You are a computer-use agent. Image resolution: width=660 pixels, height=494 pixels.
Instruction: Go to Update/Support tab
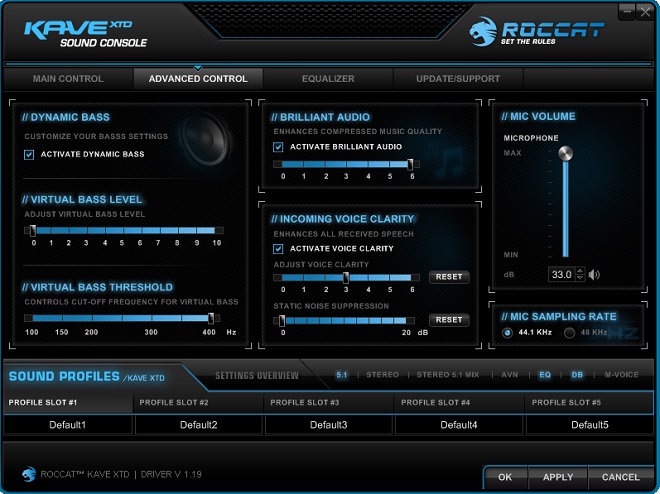[458, 79]
